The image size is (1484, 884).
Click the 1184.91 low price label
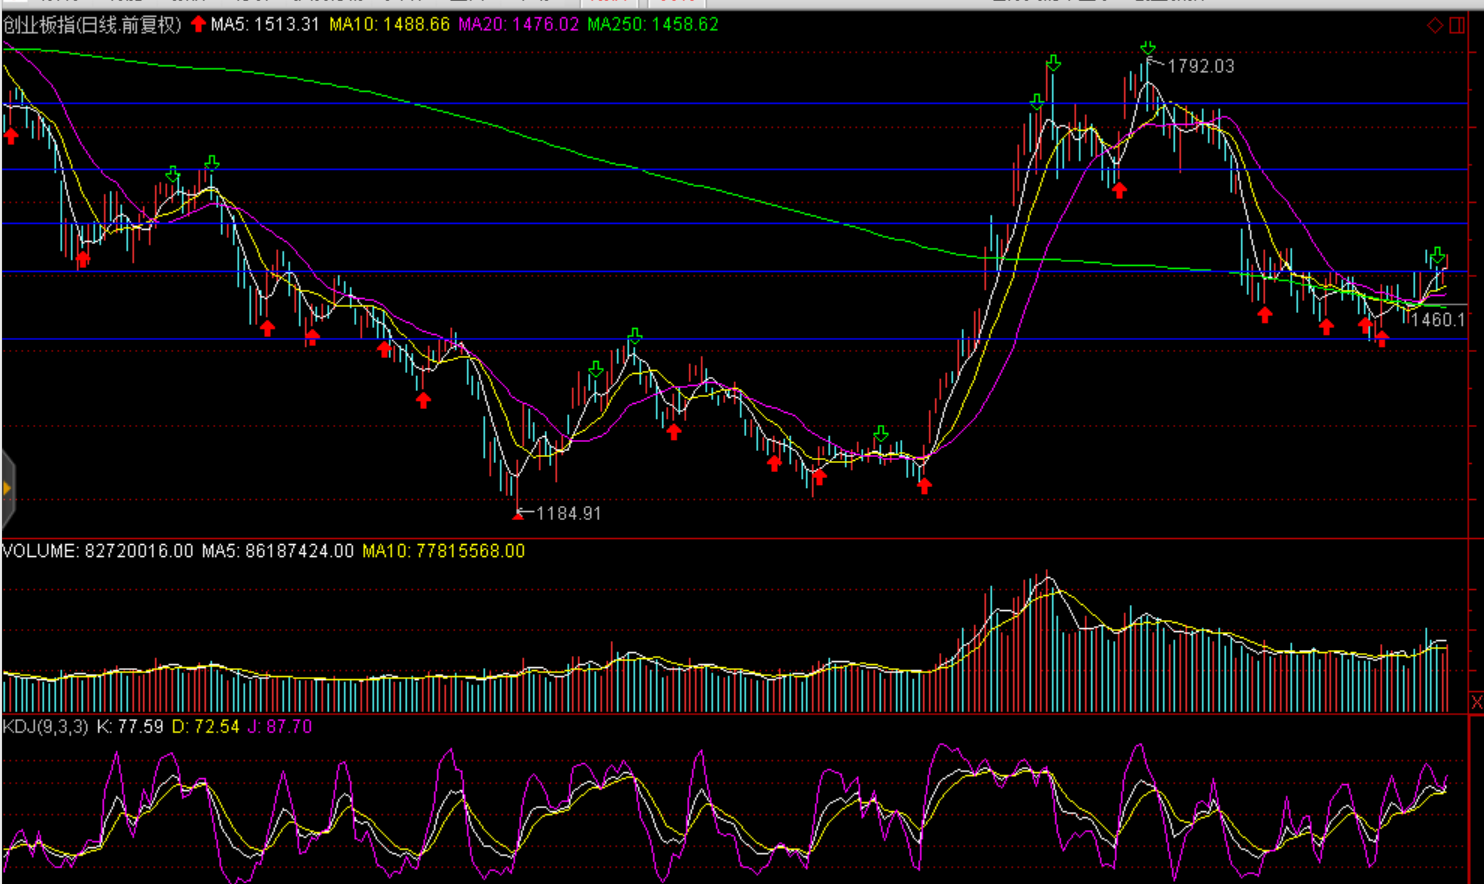click(x=569, y=513)
